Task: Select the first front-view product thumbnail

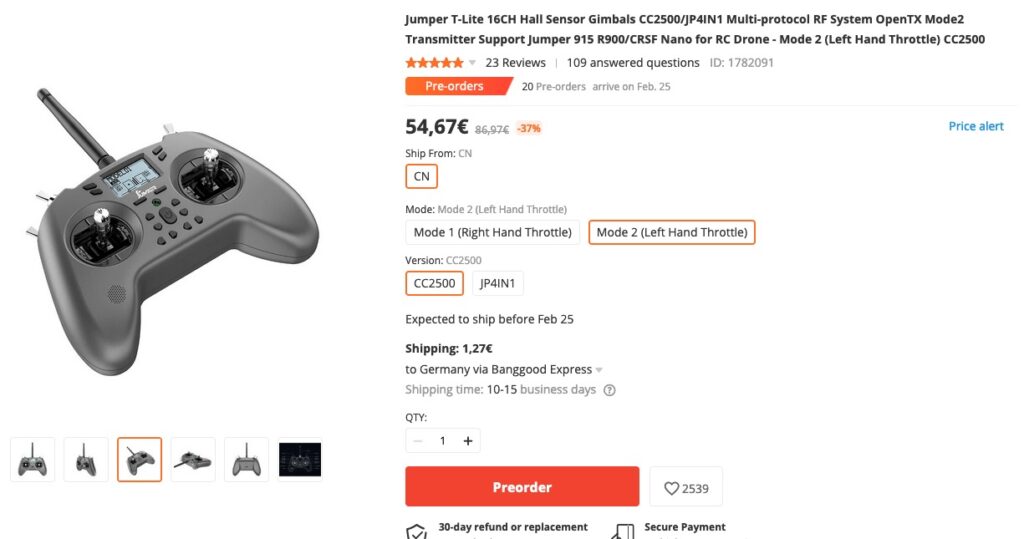Action: 33,460
